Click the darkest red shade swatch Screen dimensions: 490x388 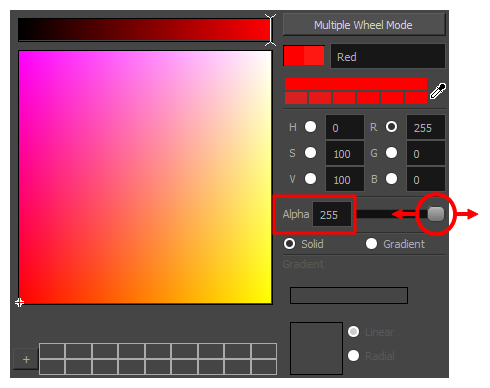(296, 98)
